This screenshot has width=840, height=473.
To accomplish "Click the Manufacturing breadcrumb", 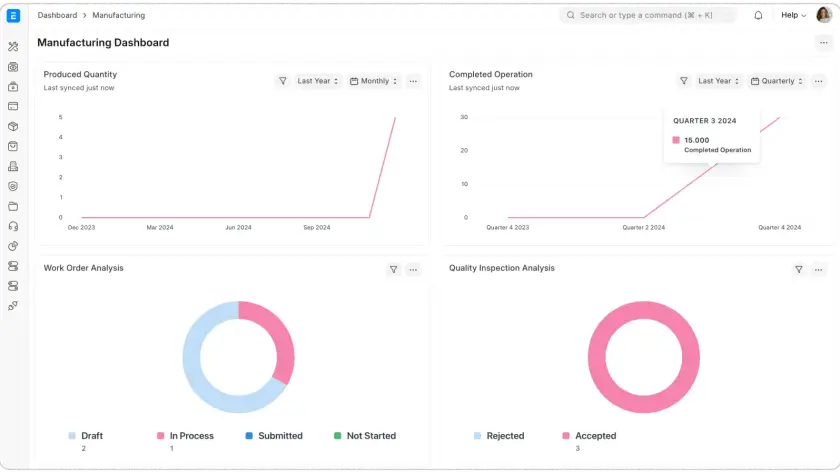I will [119, 16].
